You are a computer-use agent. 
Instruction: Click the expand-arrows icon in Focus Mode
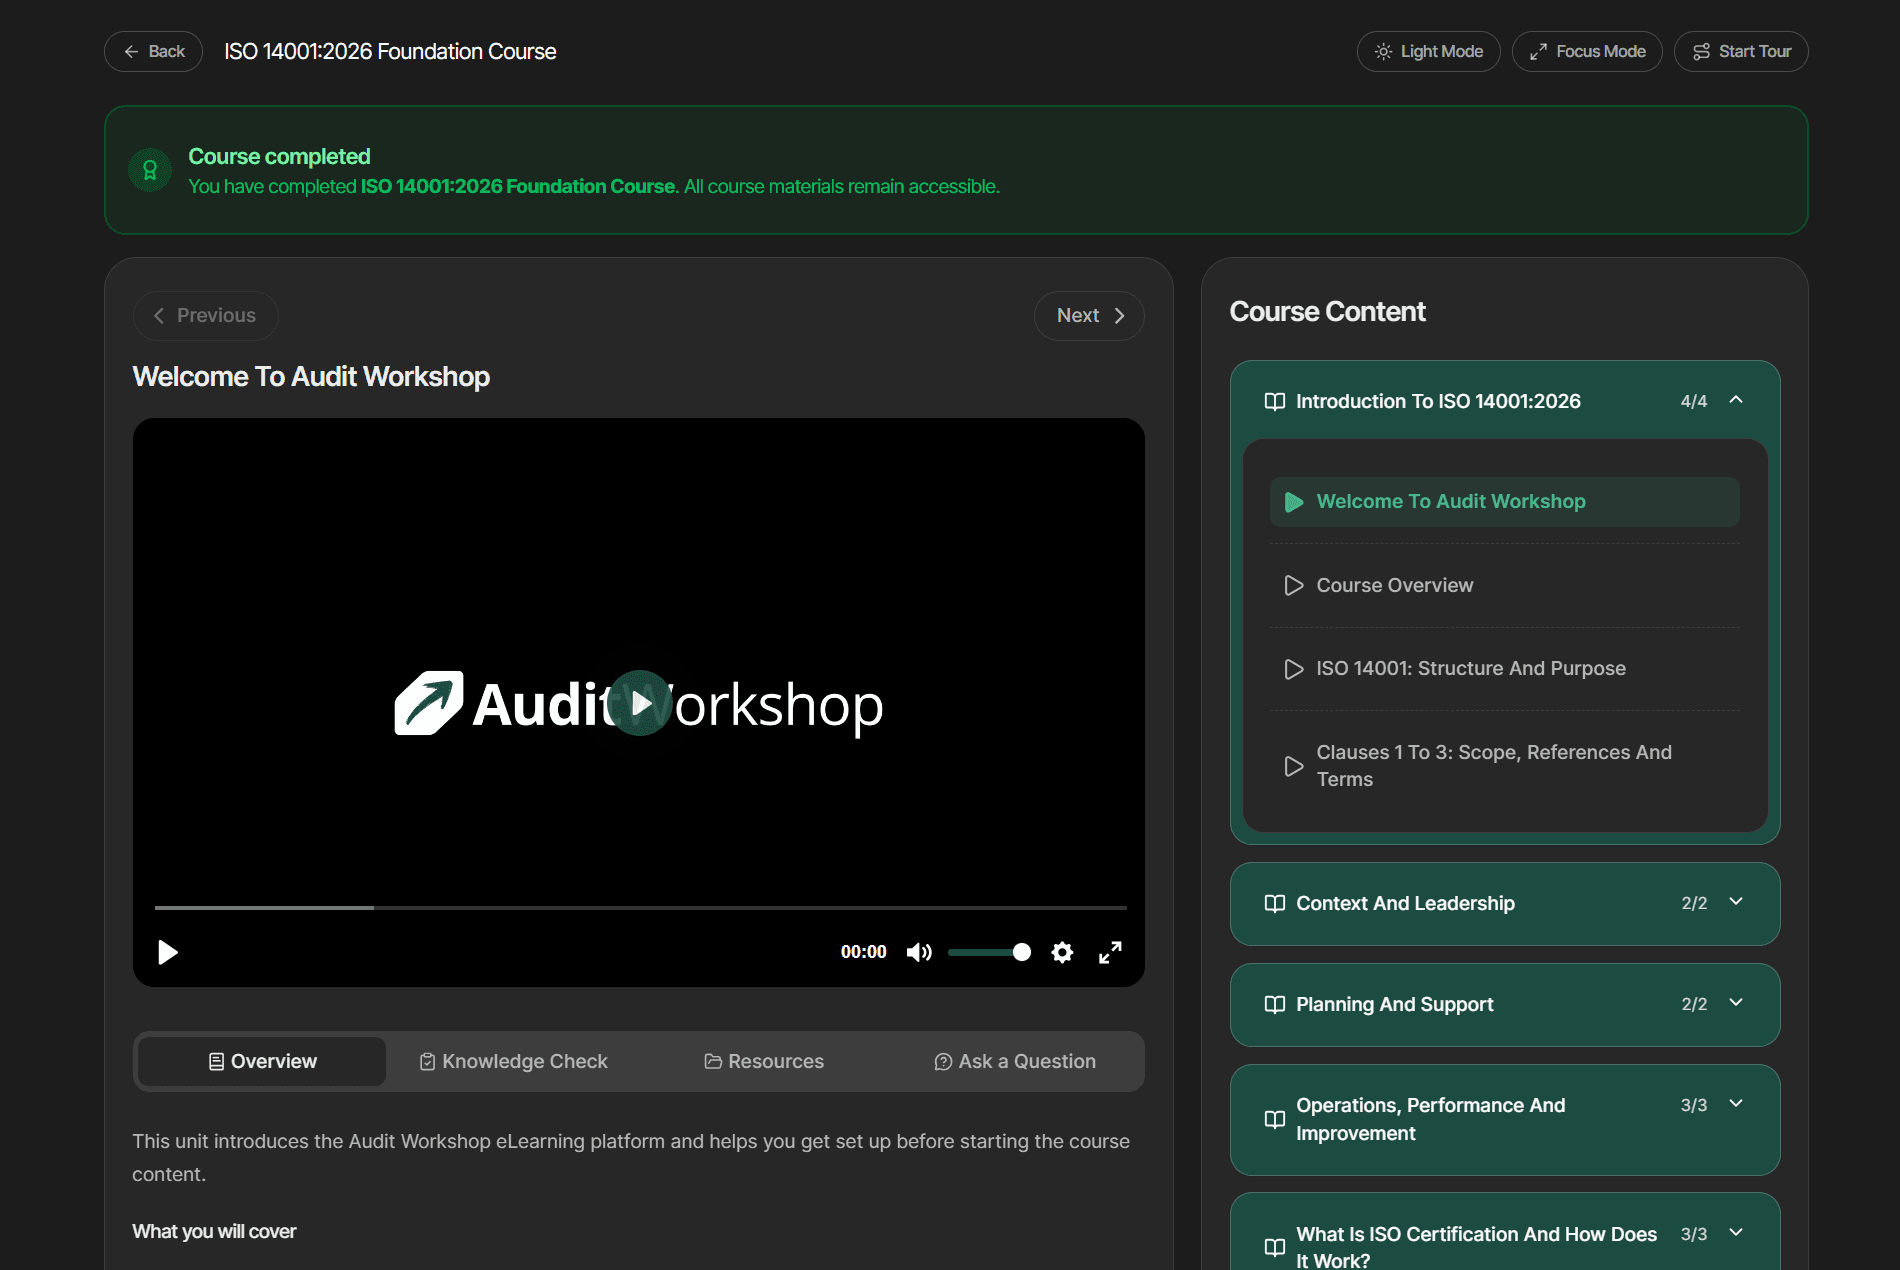(x=1538, y=51)
